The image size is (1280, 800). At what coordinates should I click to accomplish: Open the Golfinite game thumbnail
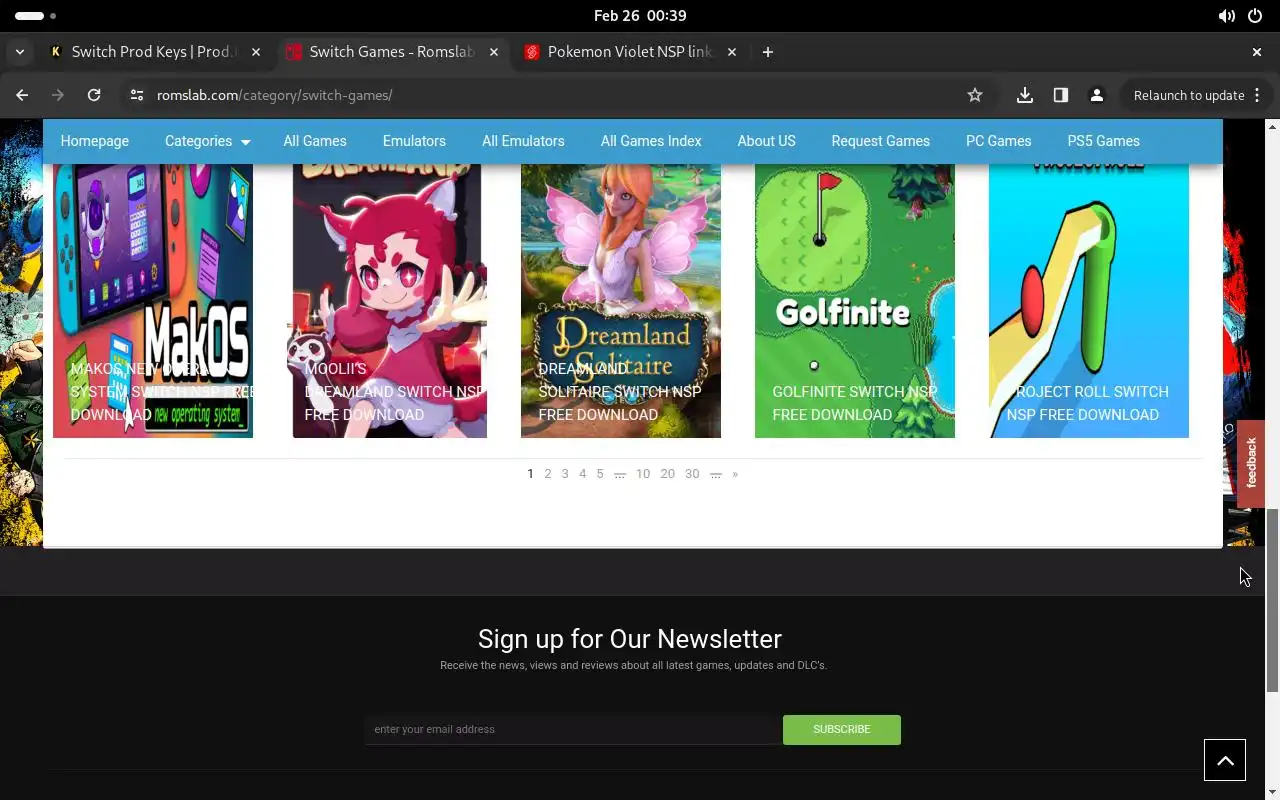coord(855,300)
